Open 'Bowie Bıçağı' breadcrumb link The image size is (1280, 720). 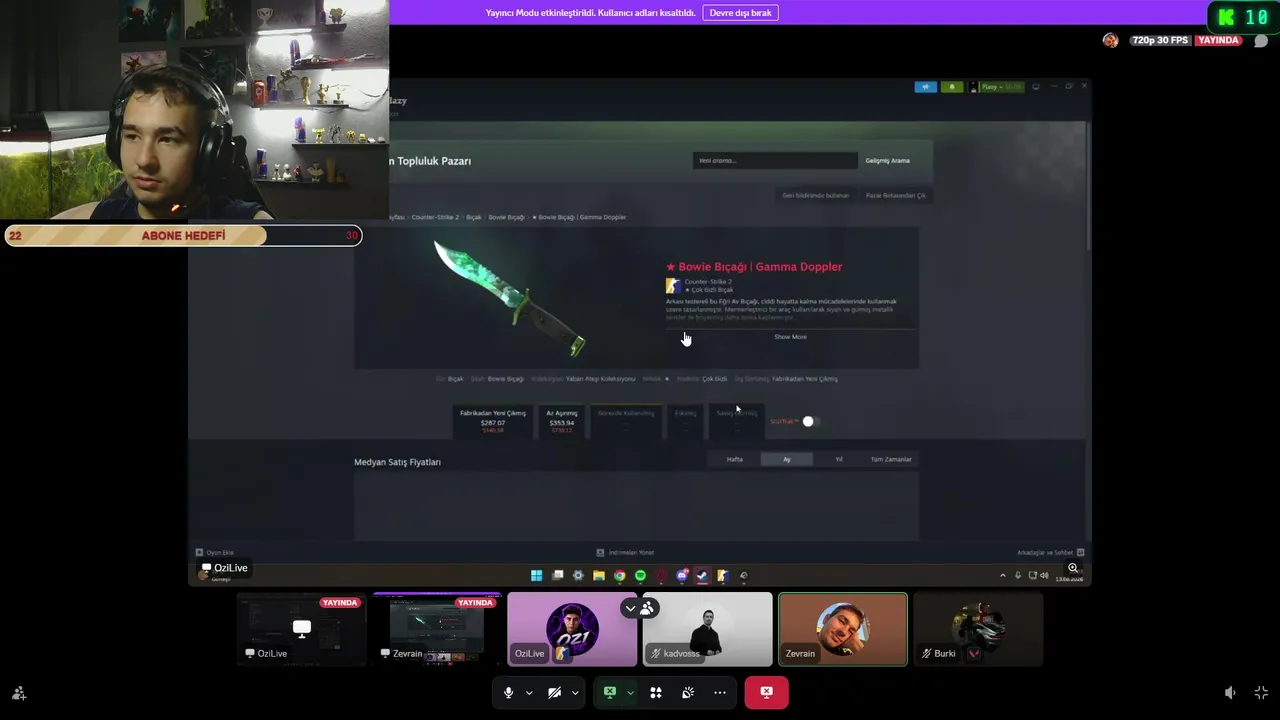(x=506, y=217)
